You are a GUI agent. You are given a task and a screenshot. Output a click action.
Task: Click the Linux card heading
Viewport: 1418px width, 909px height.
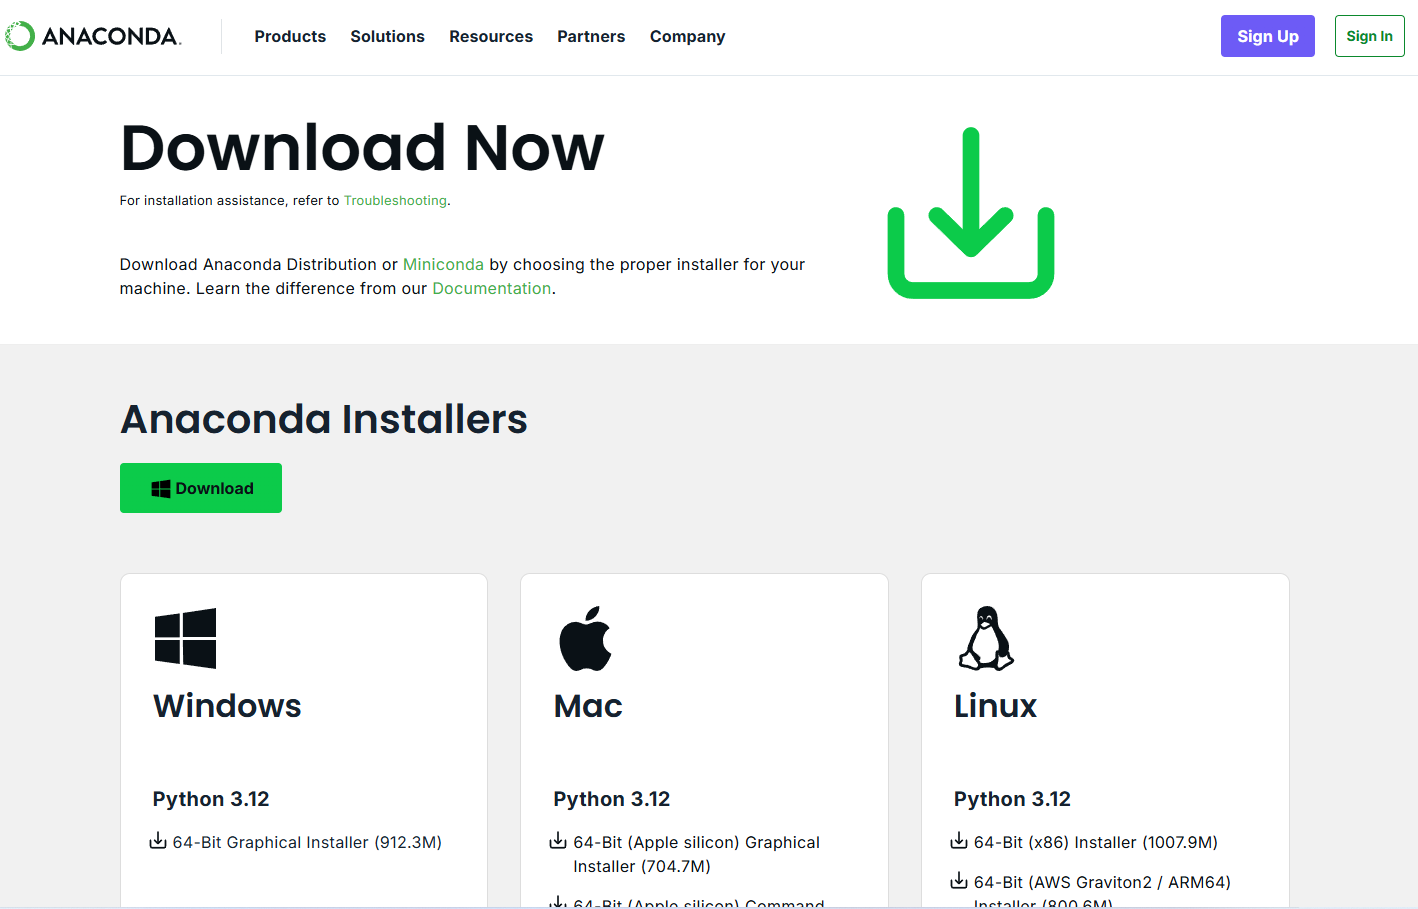[995, 706]
